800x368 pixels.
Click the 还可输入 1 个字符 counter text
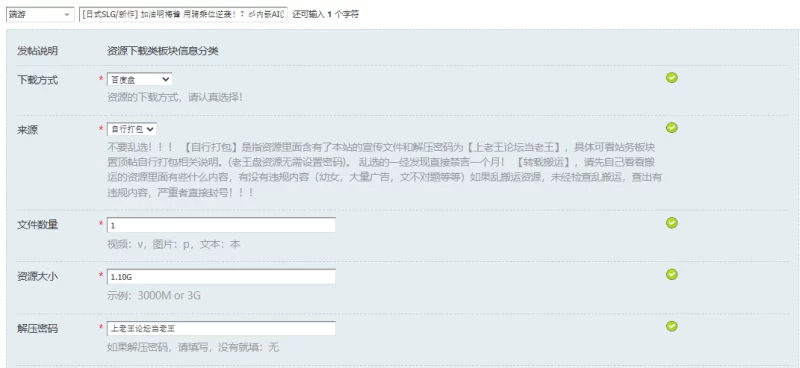pyautogui.click(x=326, y=14)
